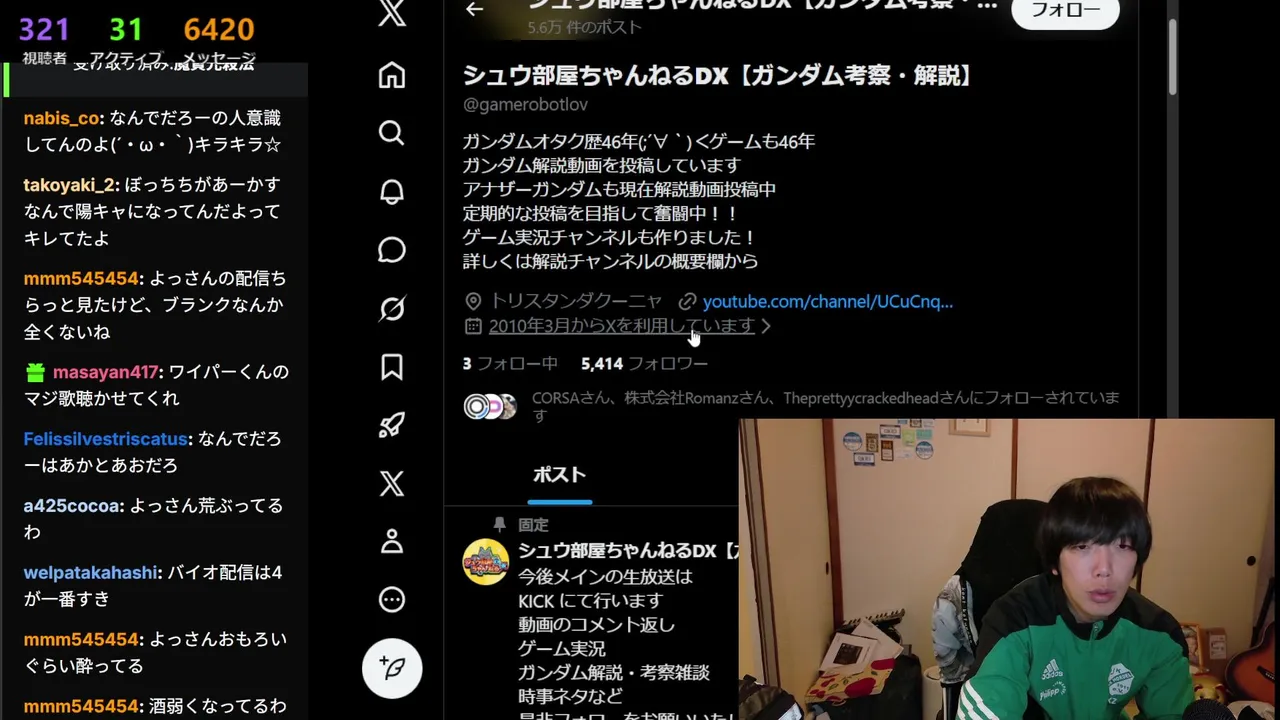Click the mutual followers avatar cluster

[x=490, y=406]
